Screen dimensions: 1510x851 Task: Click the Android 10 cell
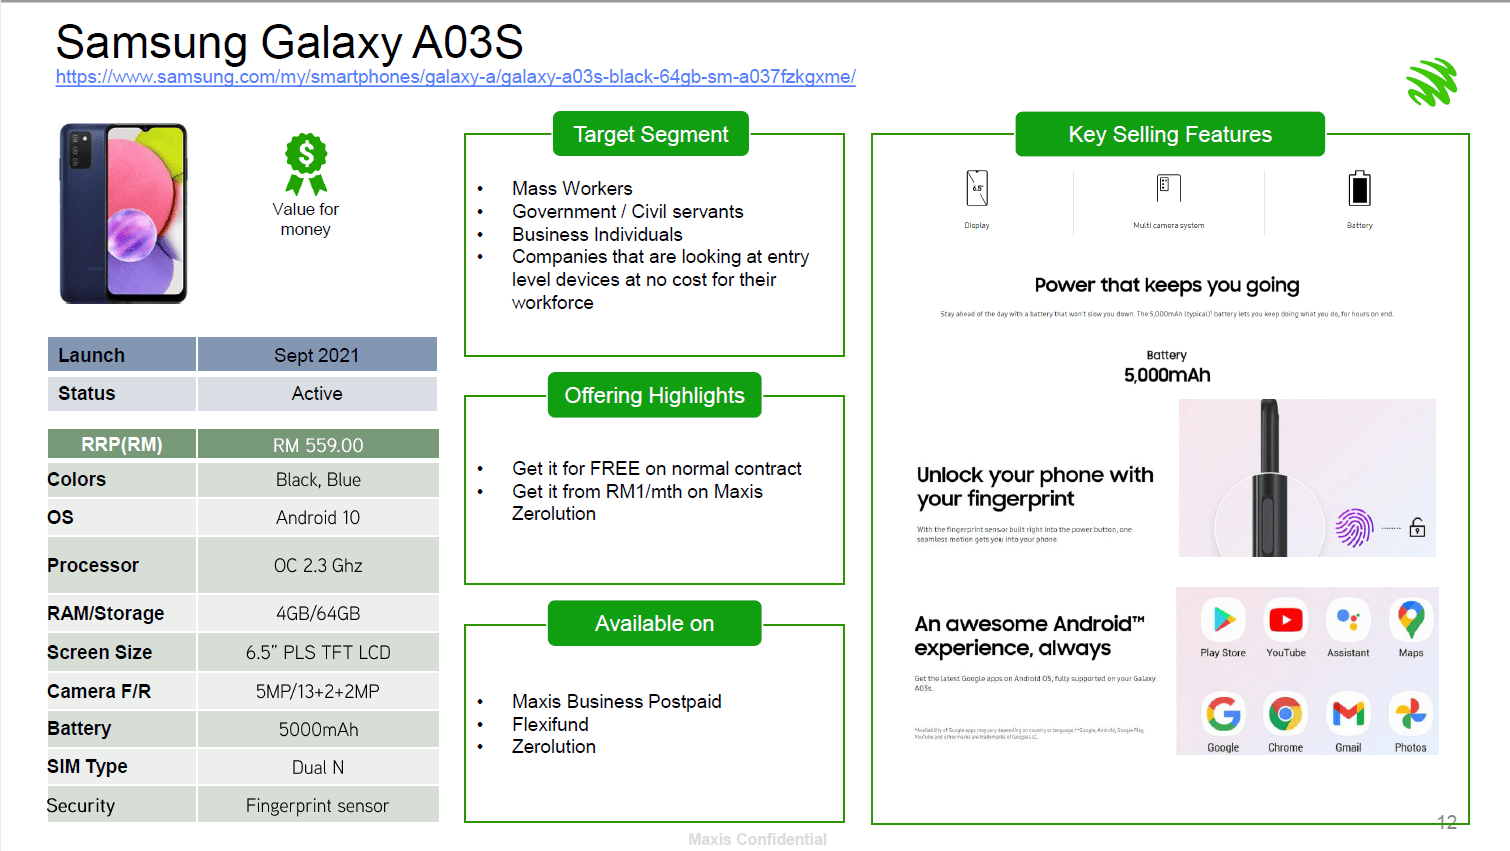click(318, 517)
